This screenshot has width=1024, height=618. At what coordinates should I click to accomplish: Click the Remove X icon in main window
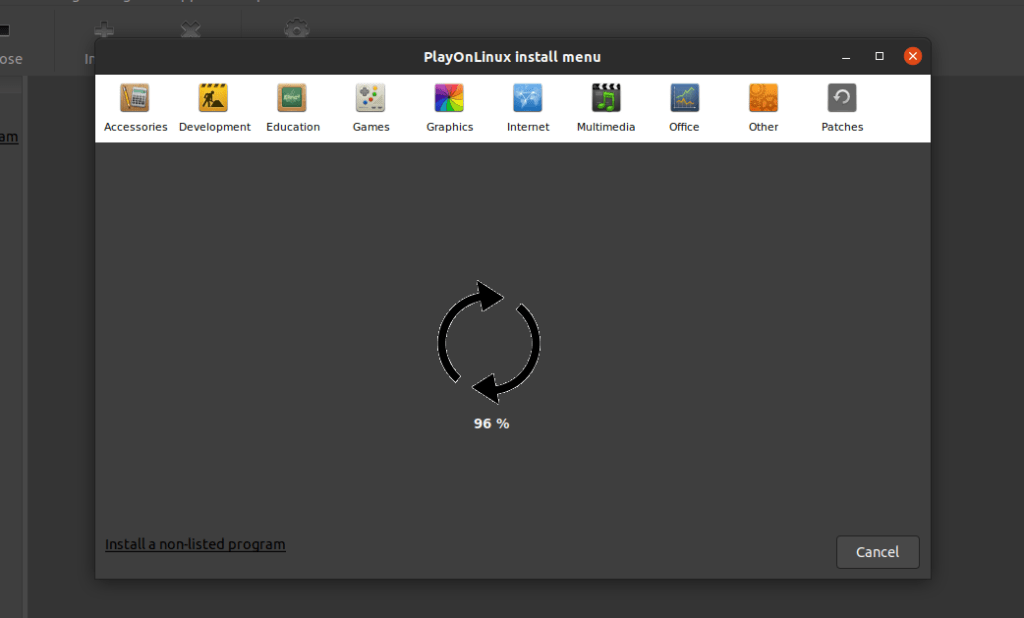[191, 29]
